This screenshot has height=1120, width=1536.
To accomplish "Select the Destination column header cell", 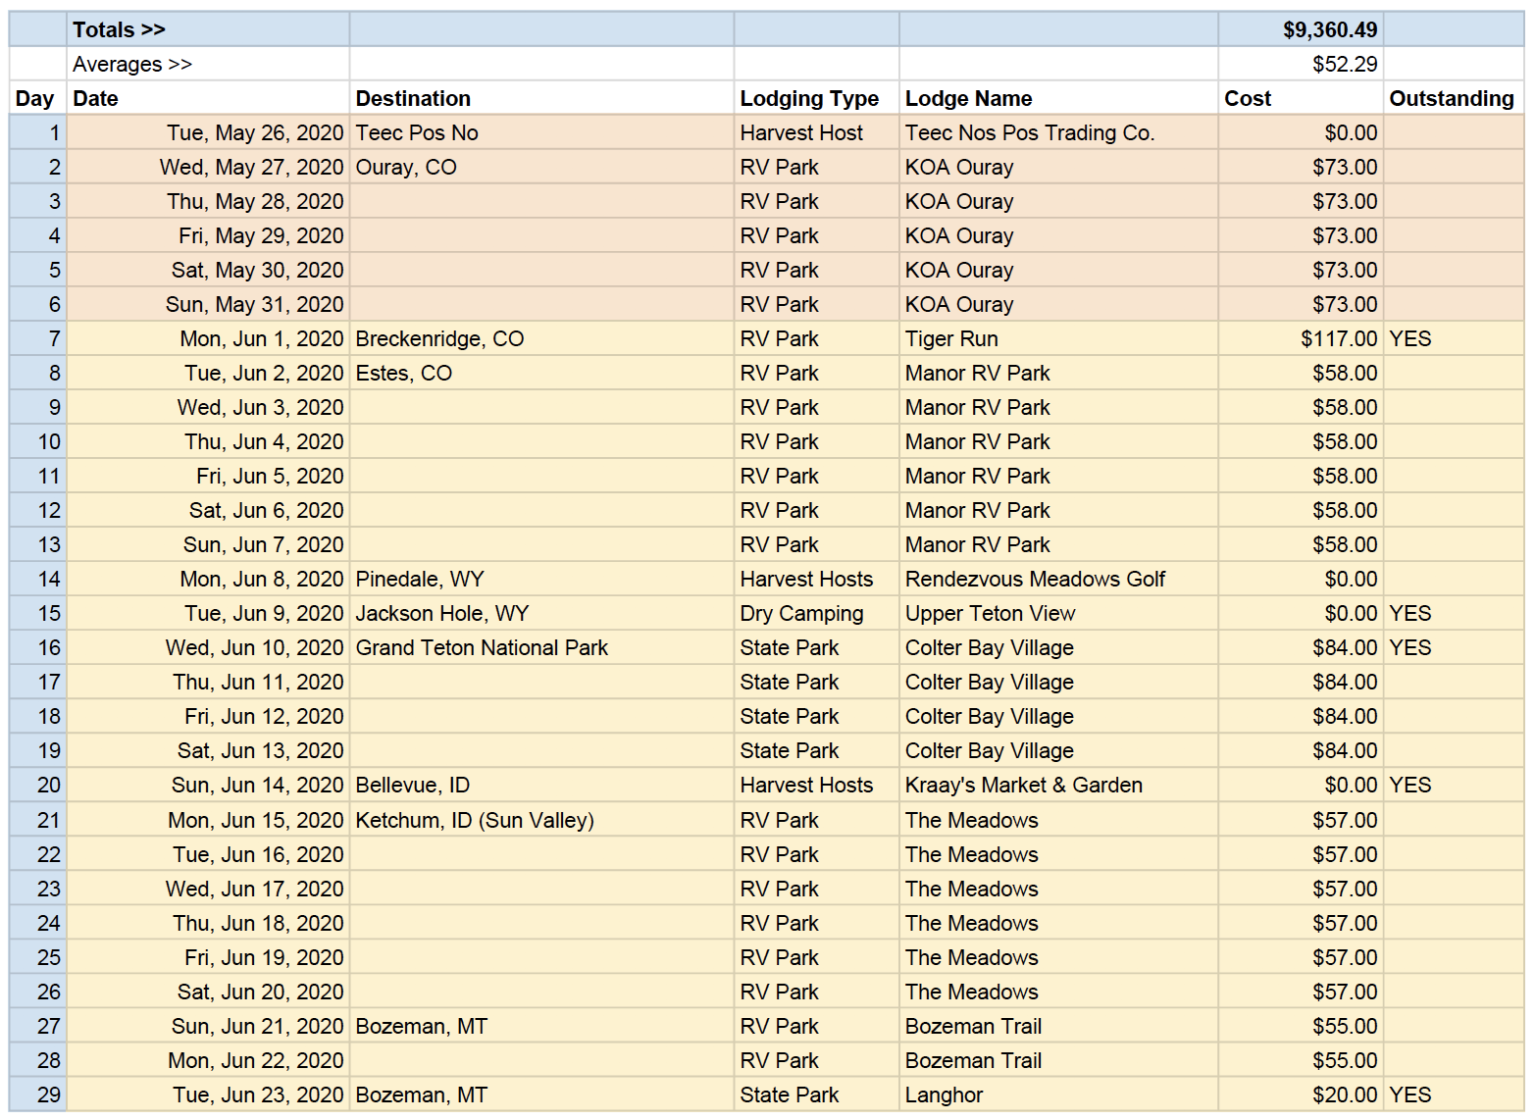I will 413,98.
